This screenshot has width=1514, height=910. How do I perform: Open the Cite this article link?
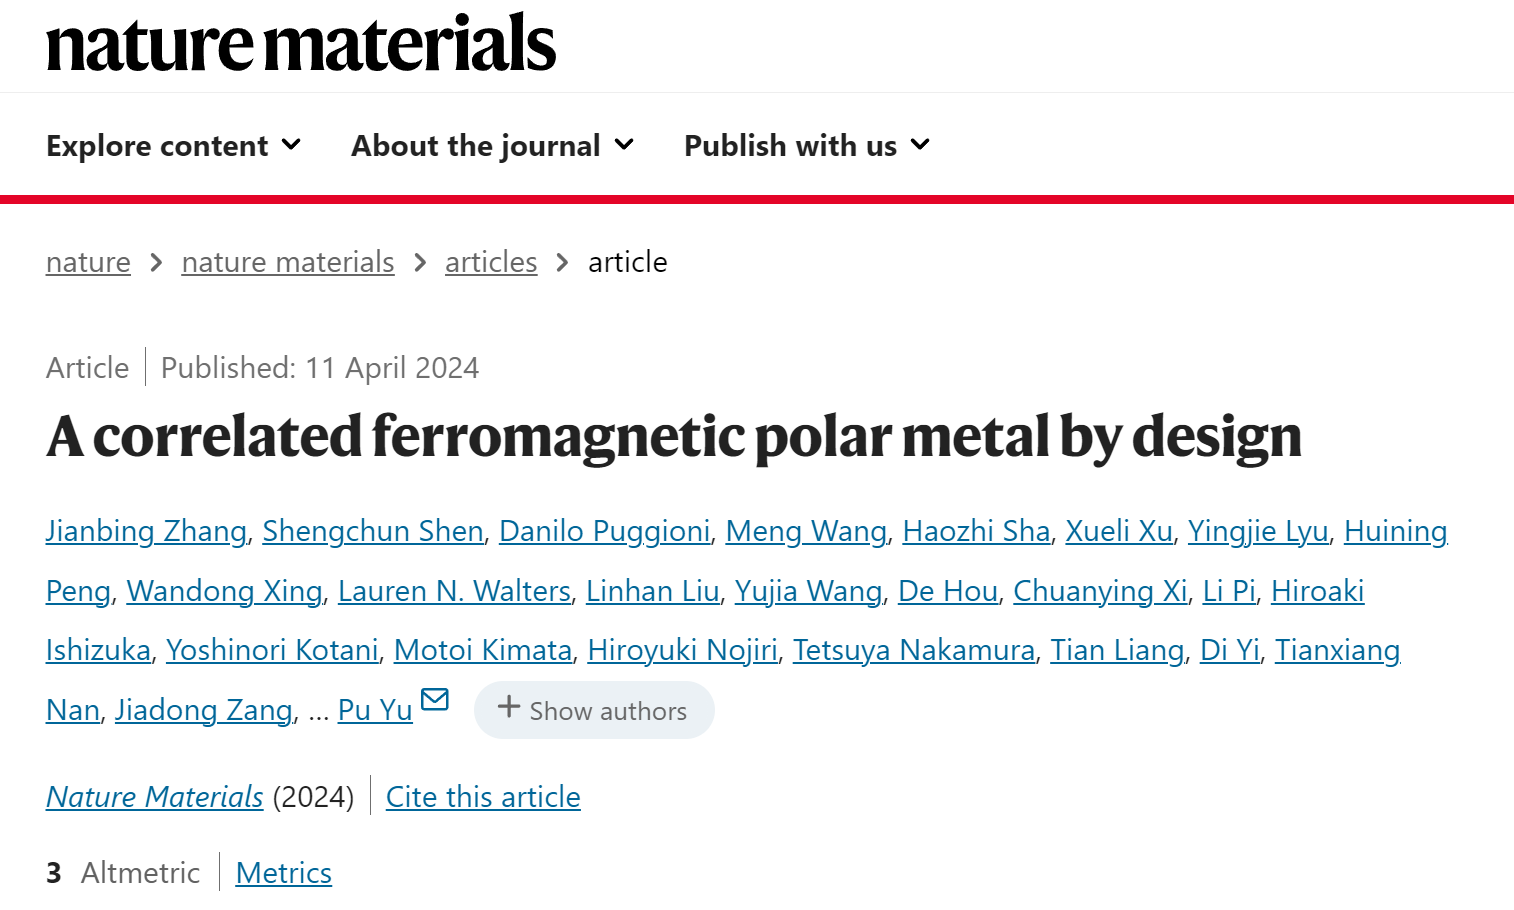pyautogui.click(x=483, y=797)
